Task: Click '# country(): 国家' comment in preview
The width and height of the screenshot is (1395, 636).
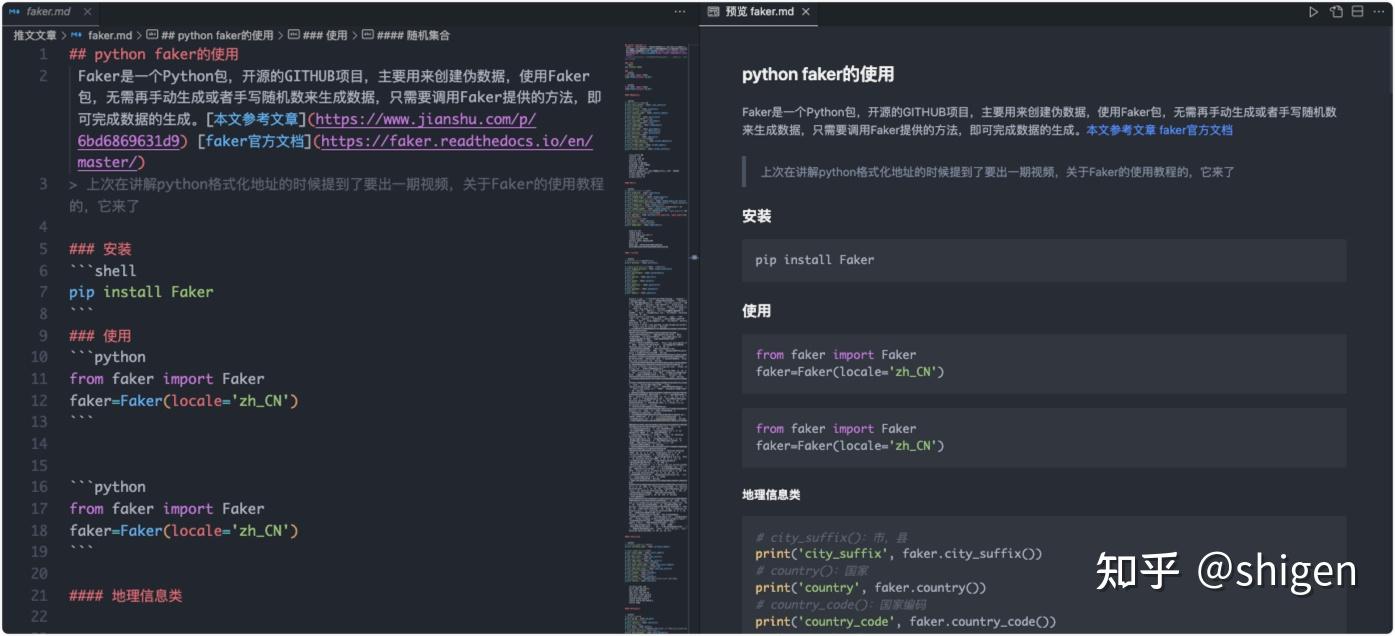Action: pos(812,571)
